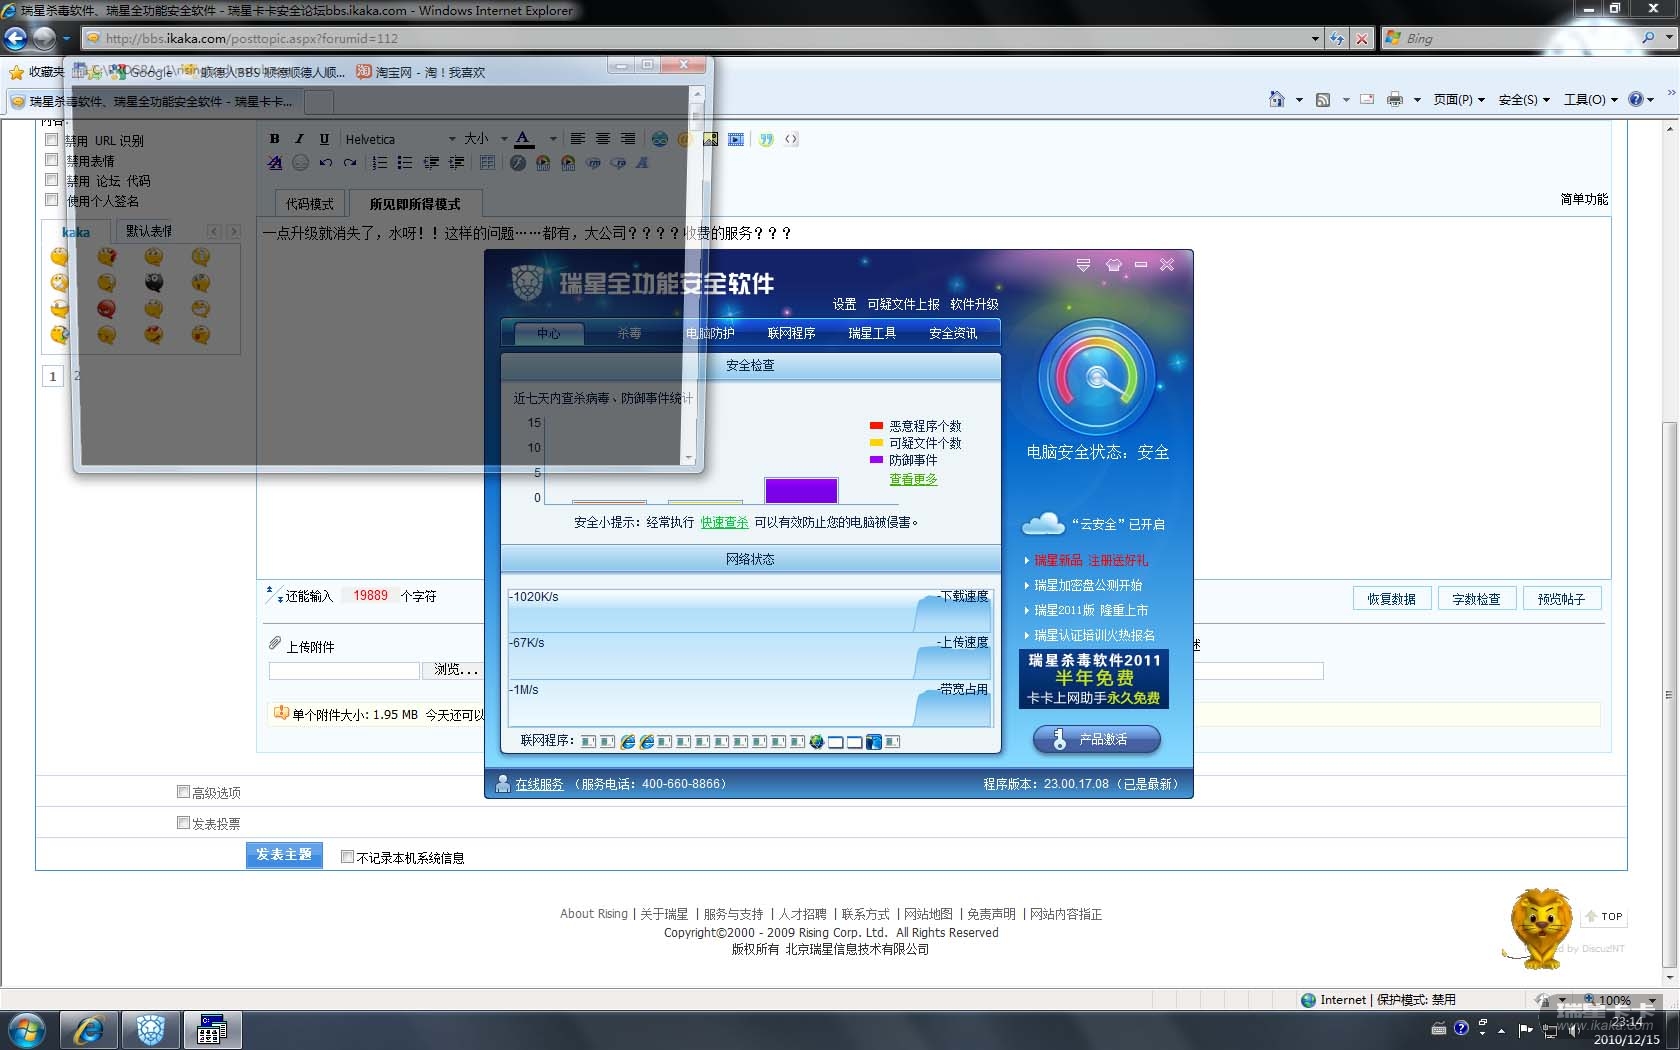Click the RSS feeds icon in IE

coord(1323,99)
